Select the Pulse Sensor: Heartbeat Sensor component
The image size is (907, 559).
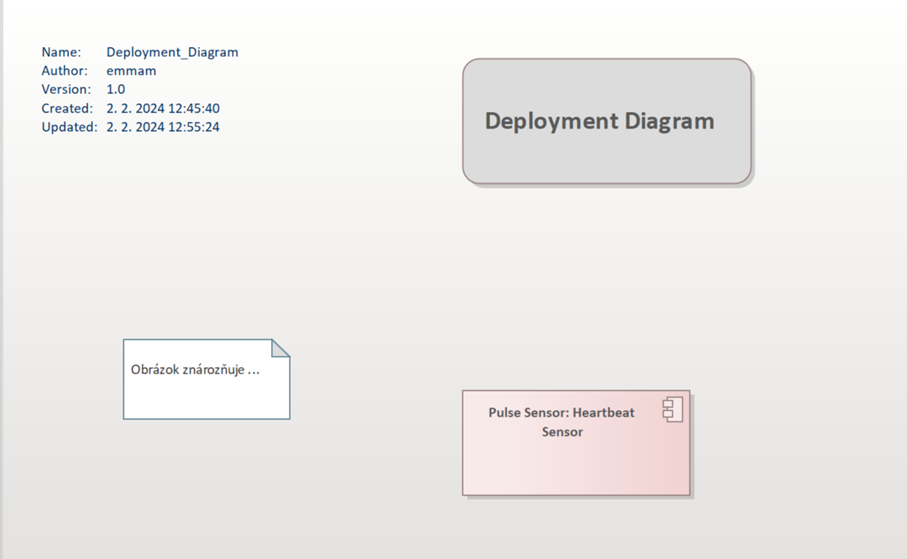(576, 443)
